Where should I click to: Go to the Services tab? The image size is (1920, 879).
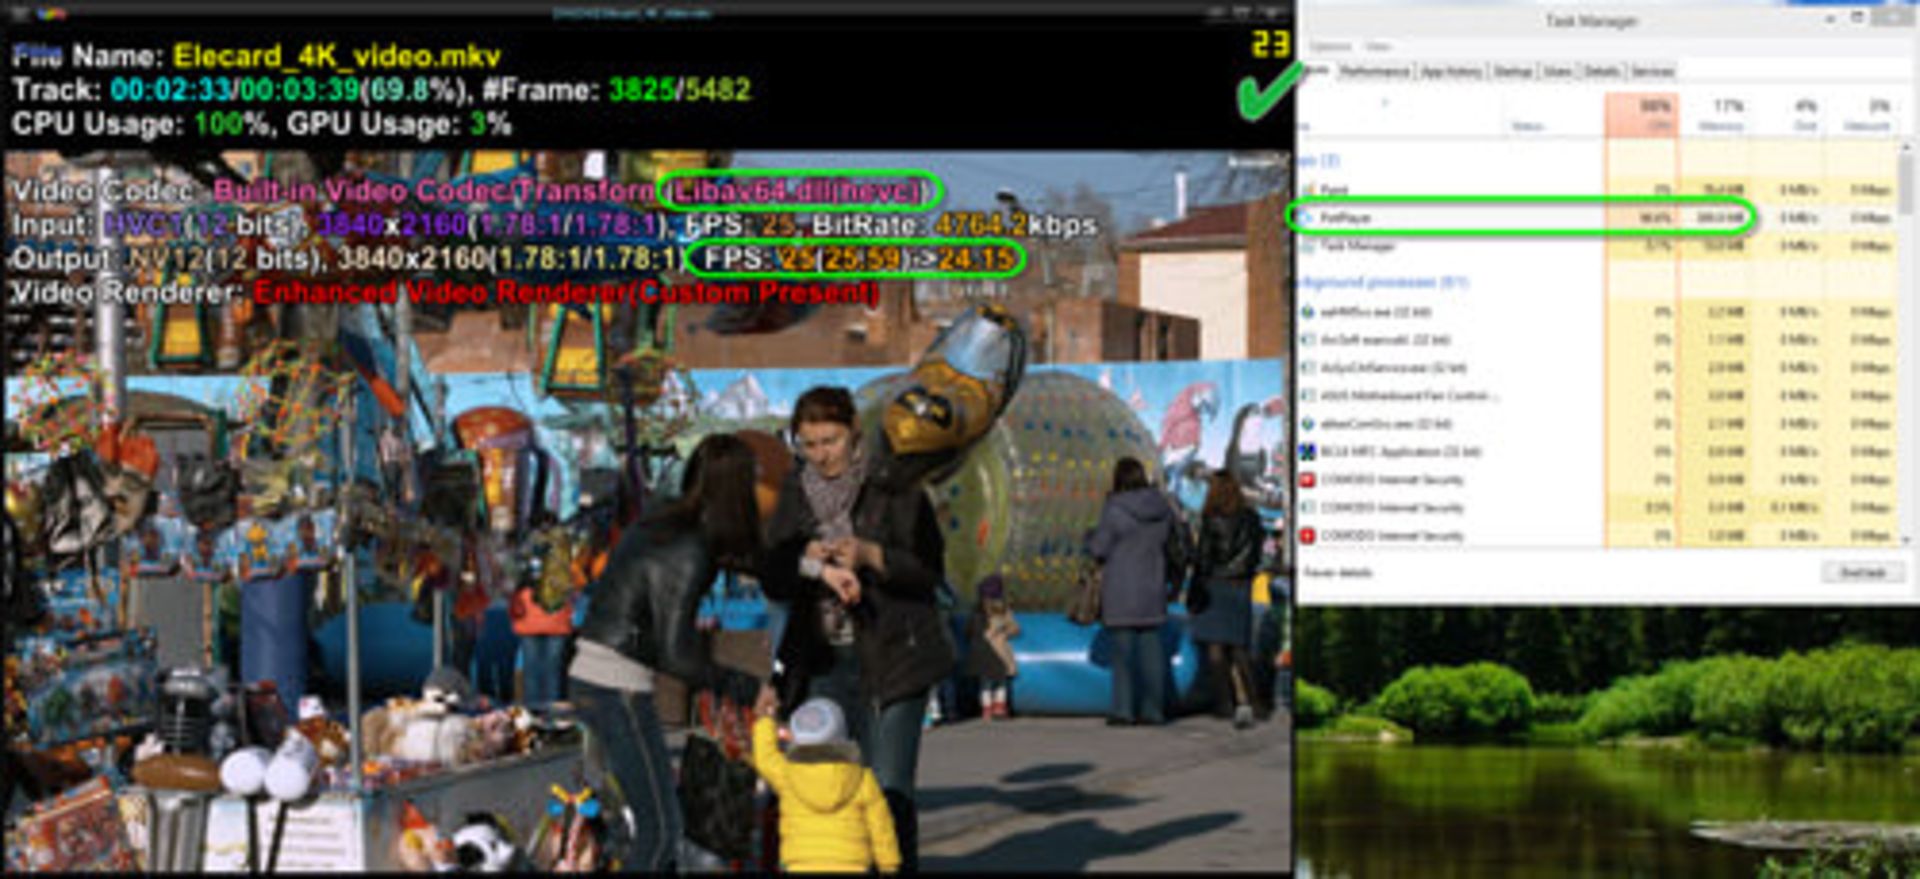[x=1652, y=71]
